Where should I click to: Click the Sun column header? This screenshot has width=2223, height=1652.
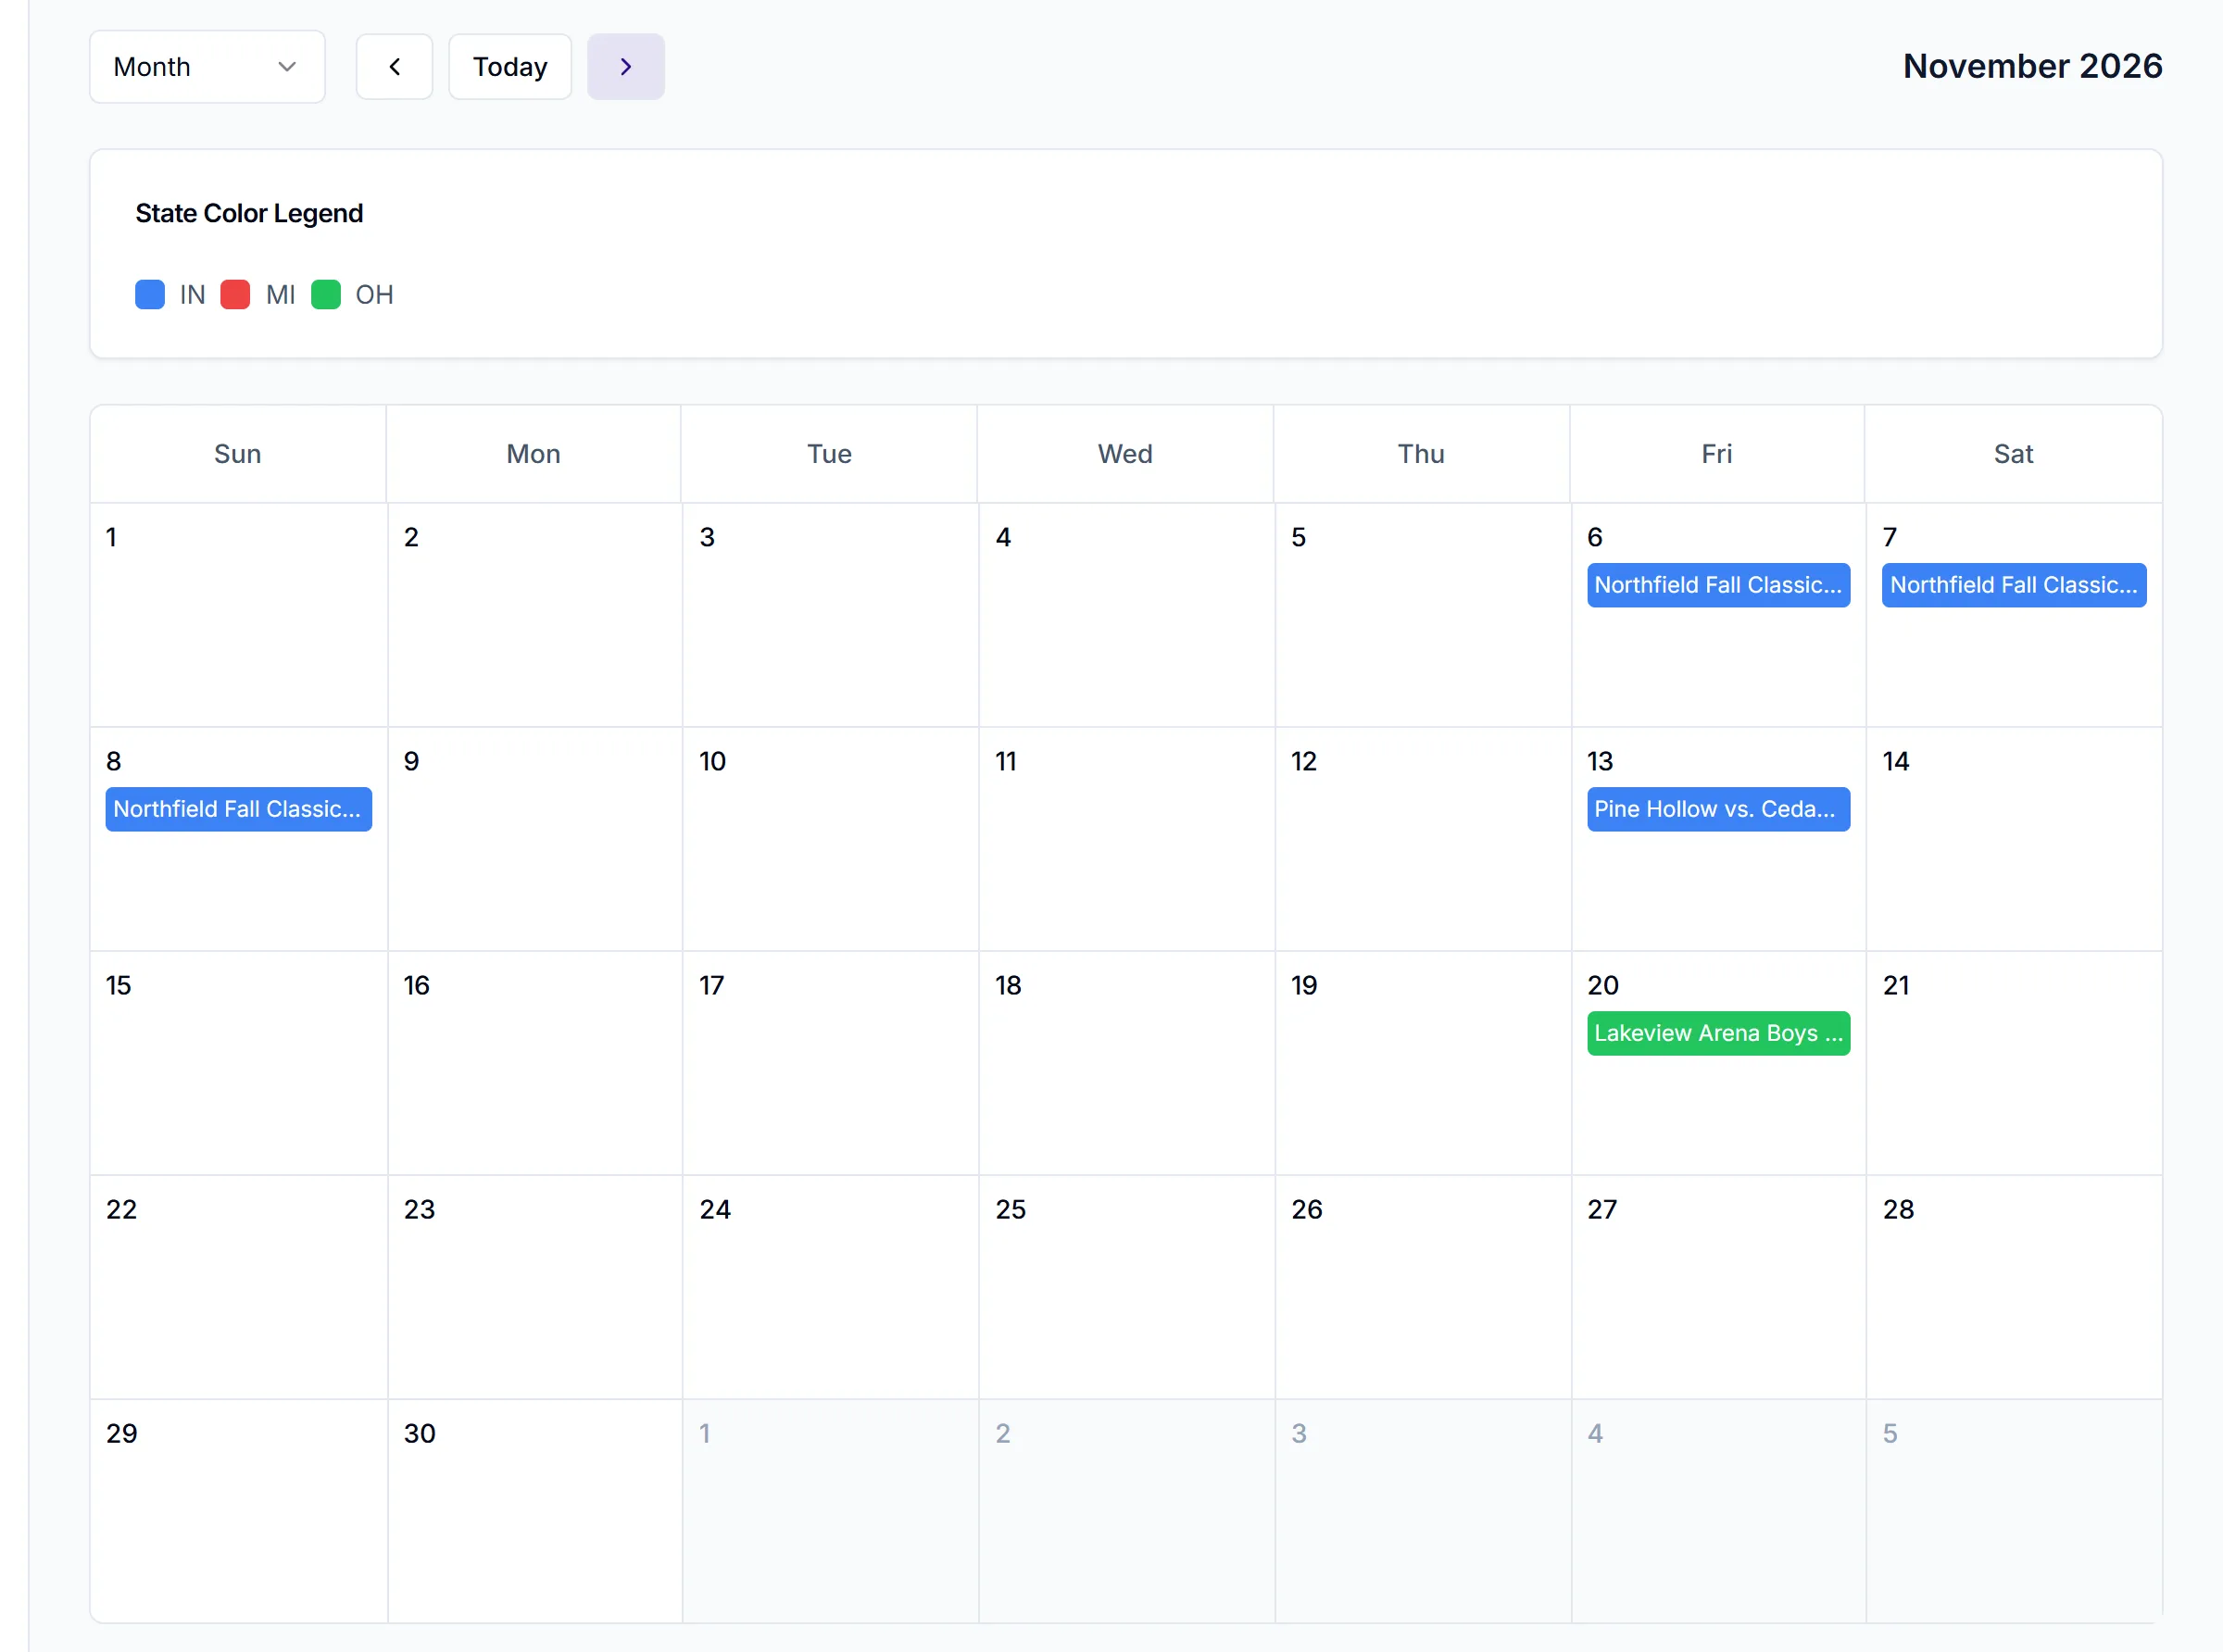pyautogui.click(x=238, y=454)
